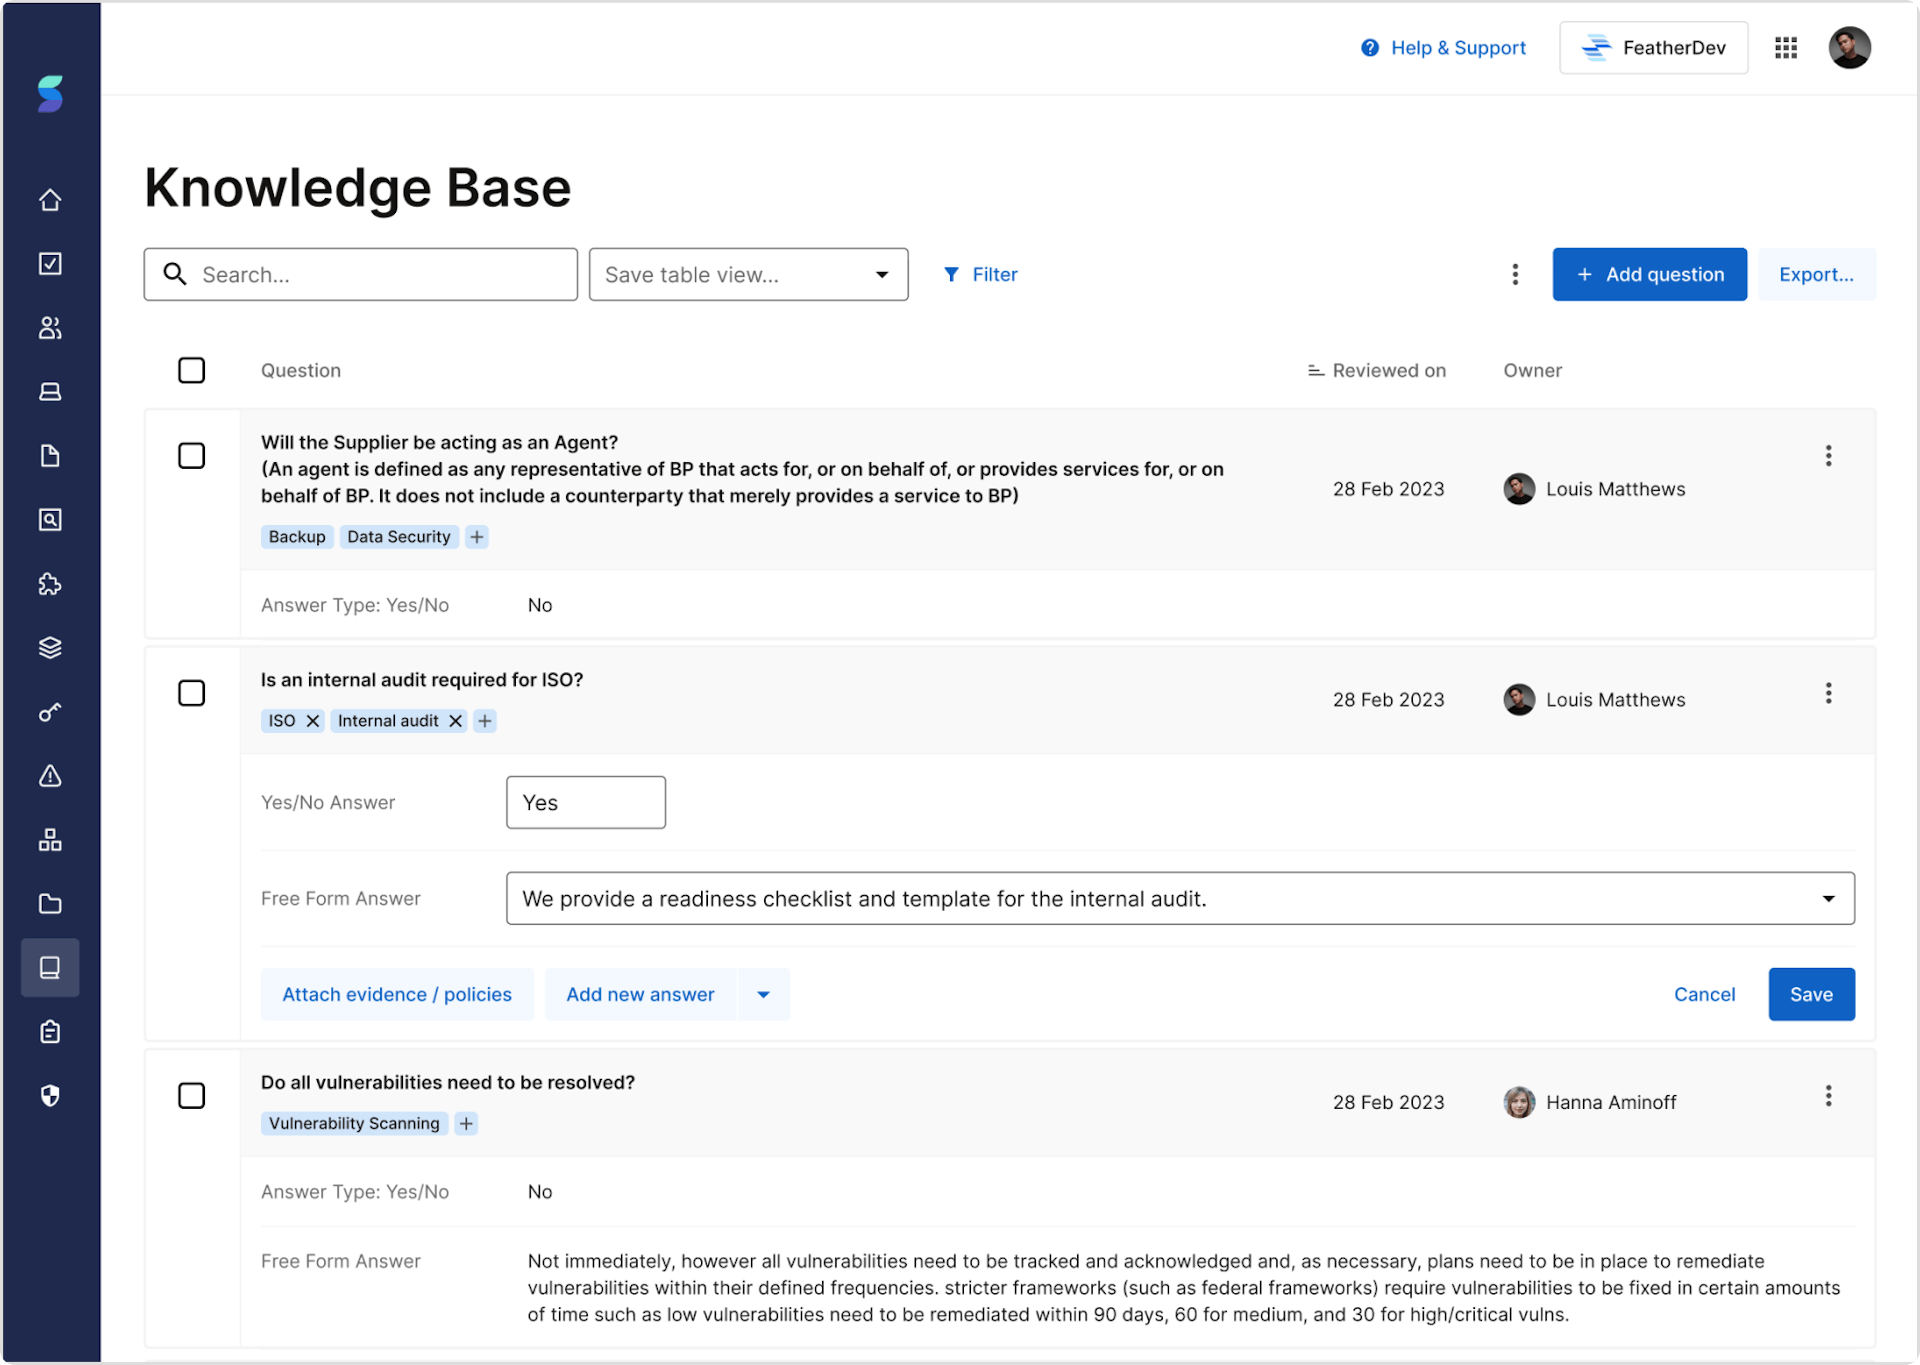
Task: Click the Add question button
Action: (1649, 275)
